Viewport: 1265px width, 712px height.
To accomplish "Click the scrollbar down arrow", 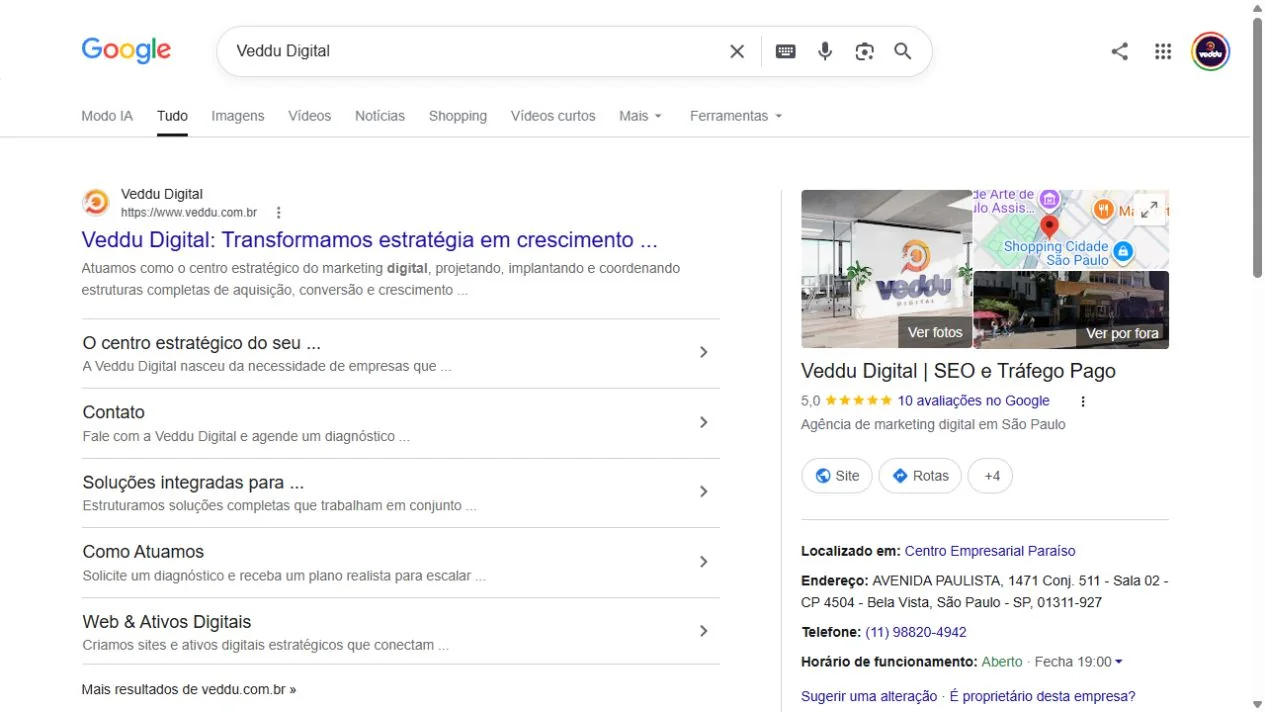I will (x=1258, y=704).
